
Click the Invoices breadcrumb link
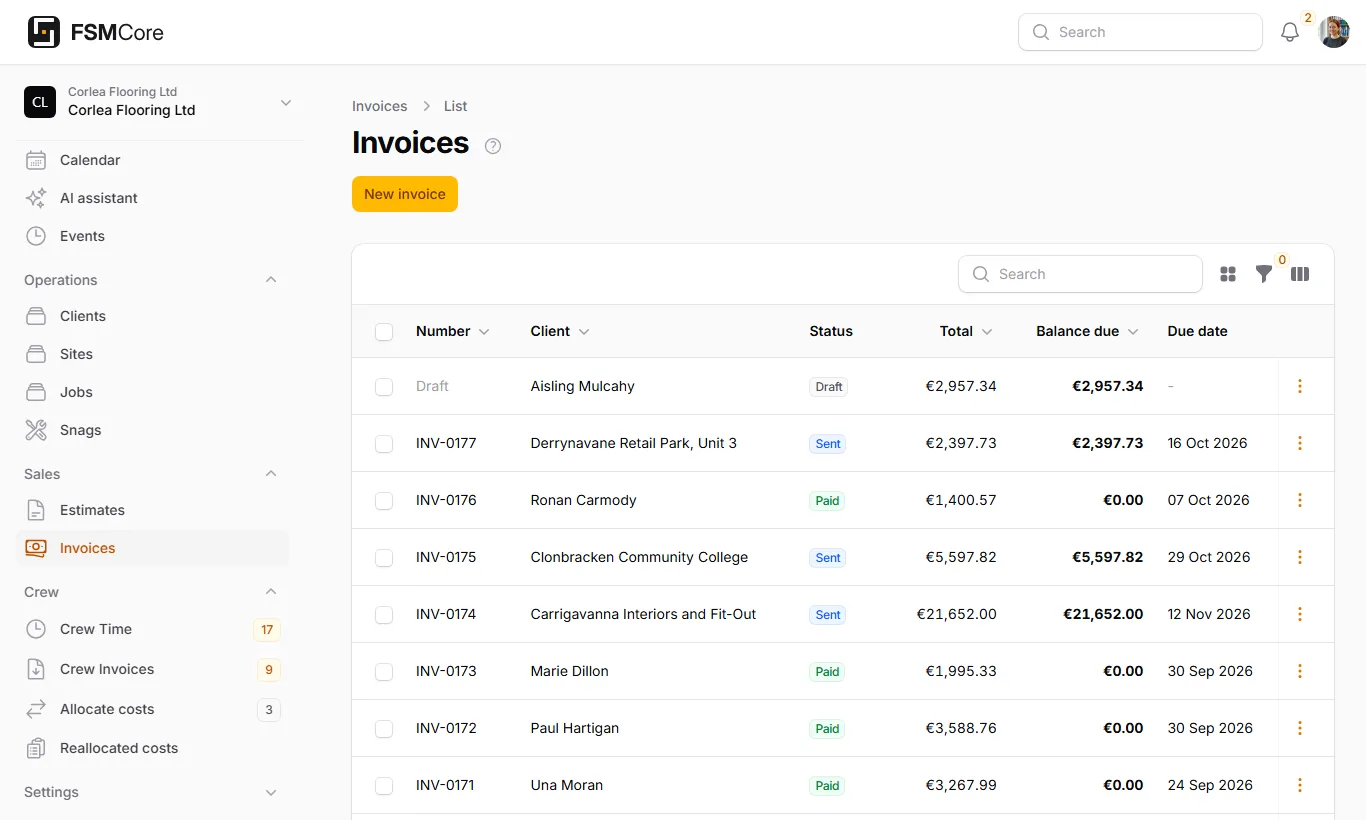(380, 106)
